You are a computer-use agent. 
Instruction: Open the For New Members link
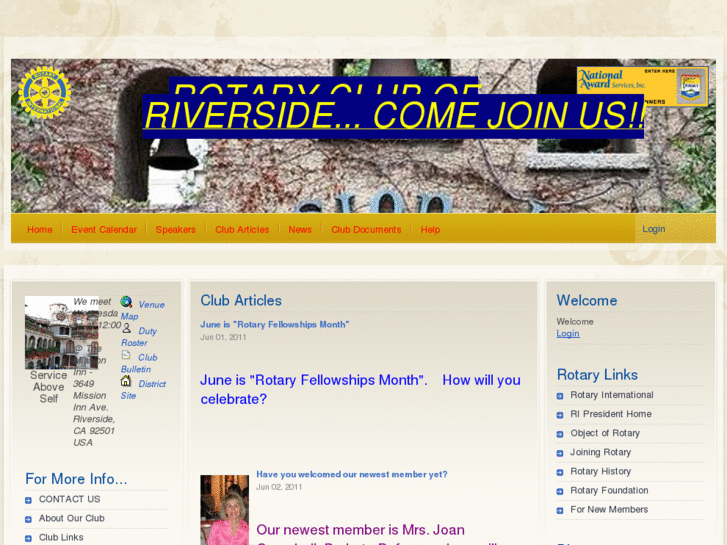coord(609,509)
